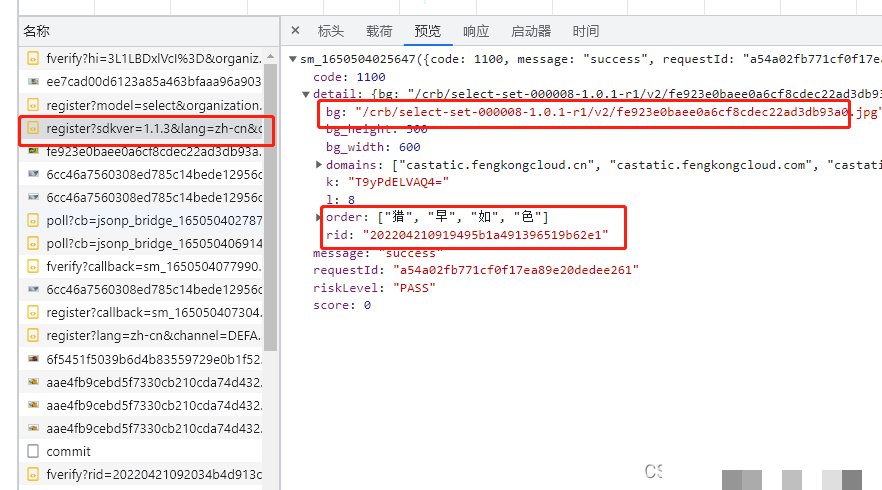Click script icon of register?sdkver=1.1.3 row

click(33, 128)
